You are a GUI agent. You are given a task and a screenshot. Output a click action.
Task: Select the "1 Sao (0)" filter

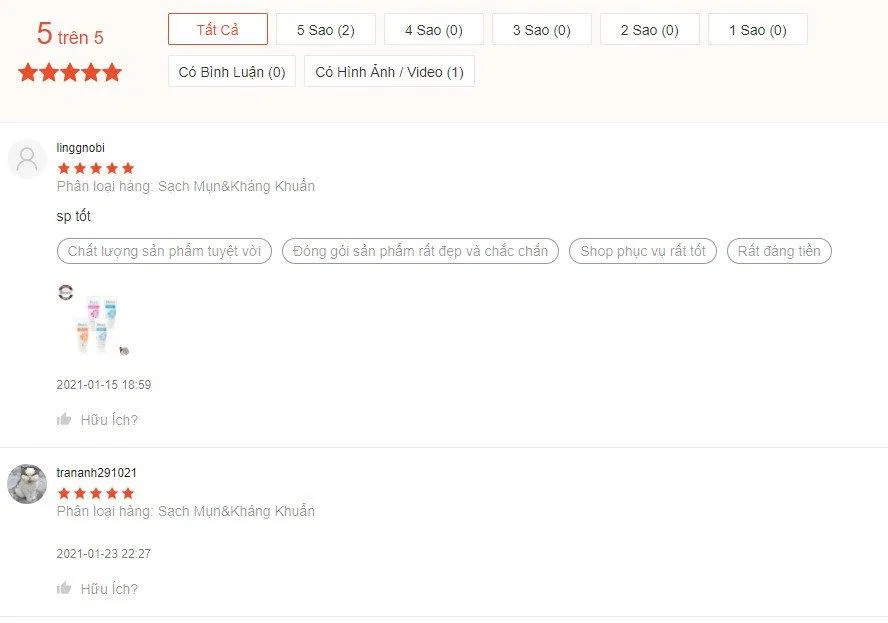[757, 29]
